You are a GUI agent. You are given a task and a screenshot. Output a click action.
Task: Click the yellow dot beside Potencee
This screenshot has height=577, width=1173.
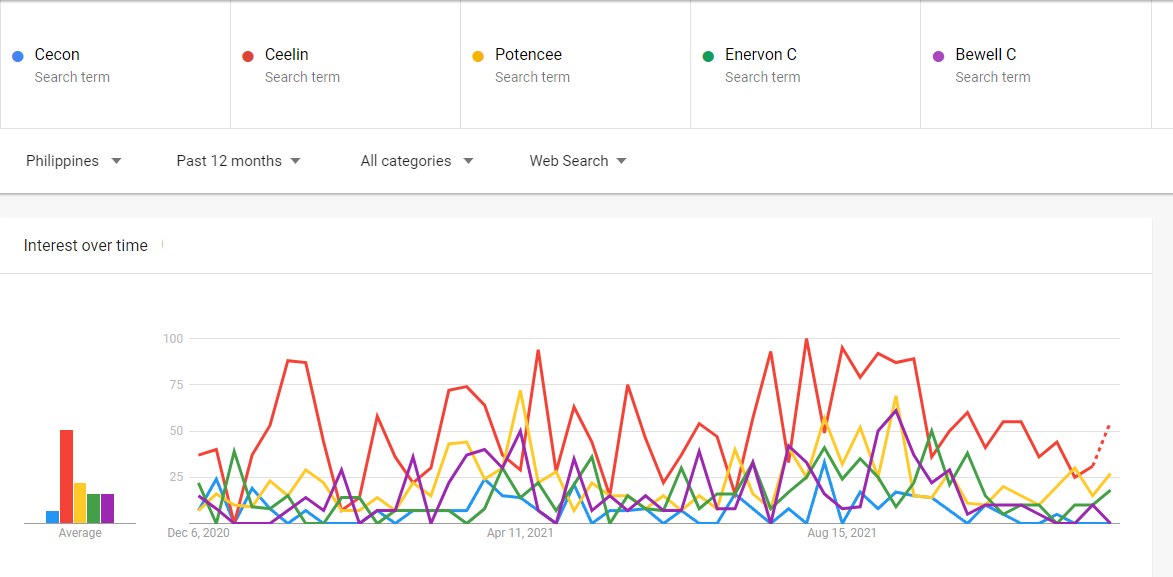tap(477, 56)
